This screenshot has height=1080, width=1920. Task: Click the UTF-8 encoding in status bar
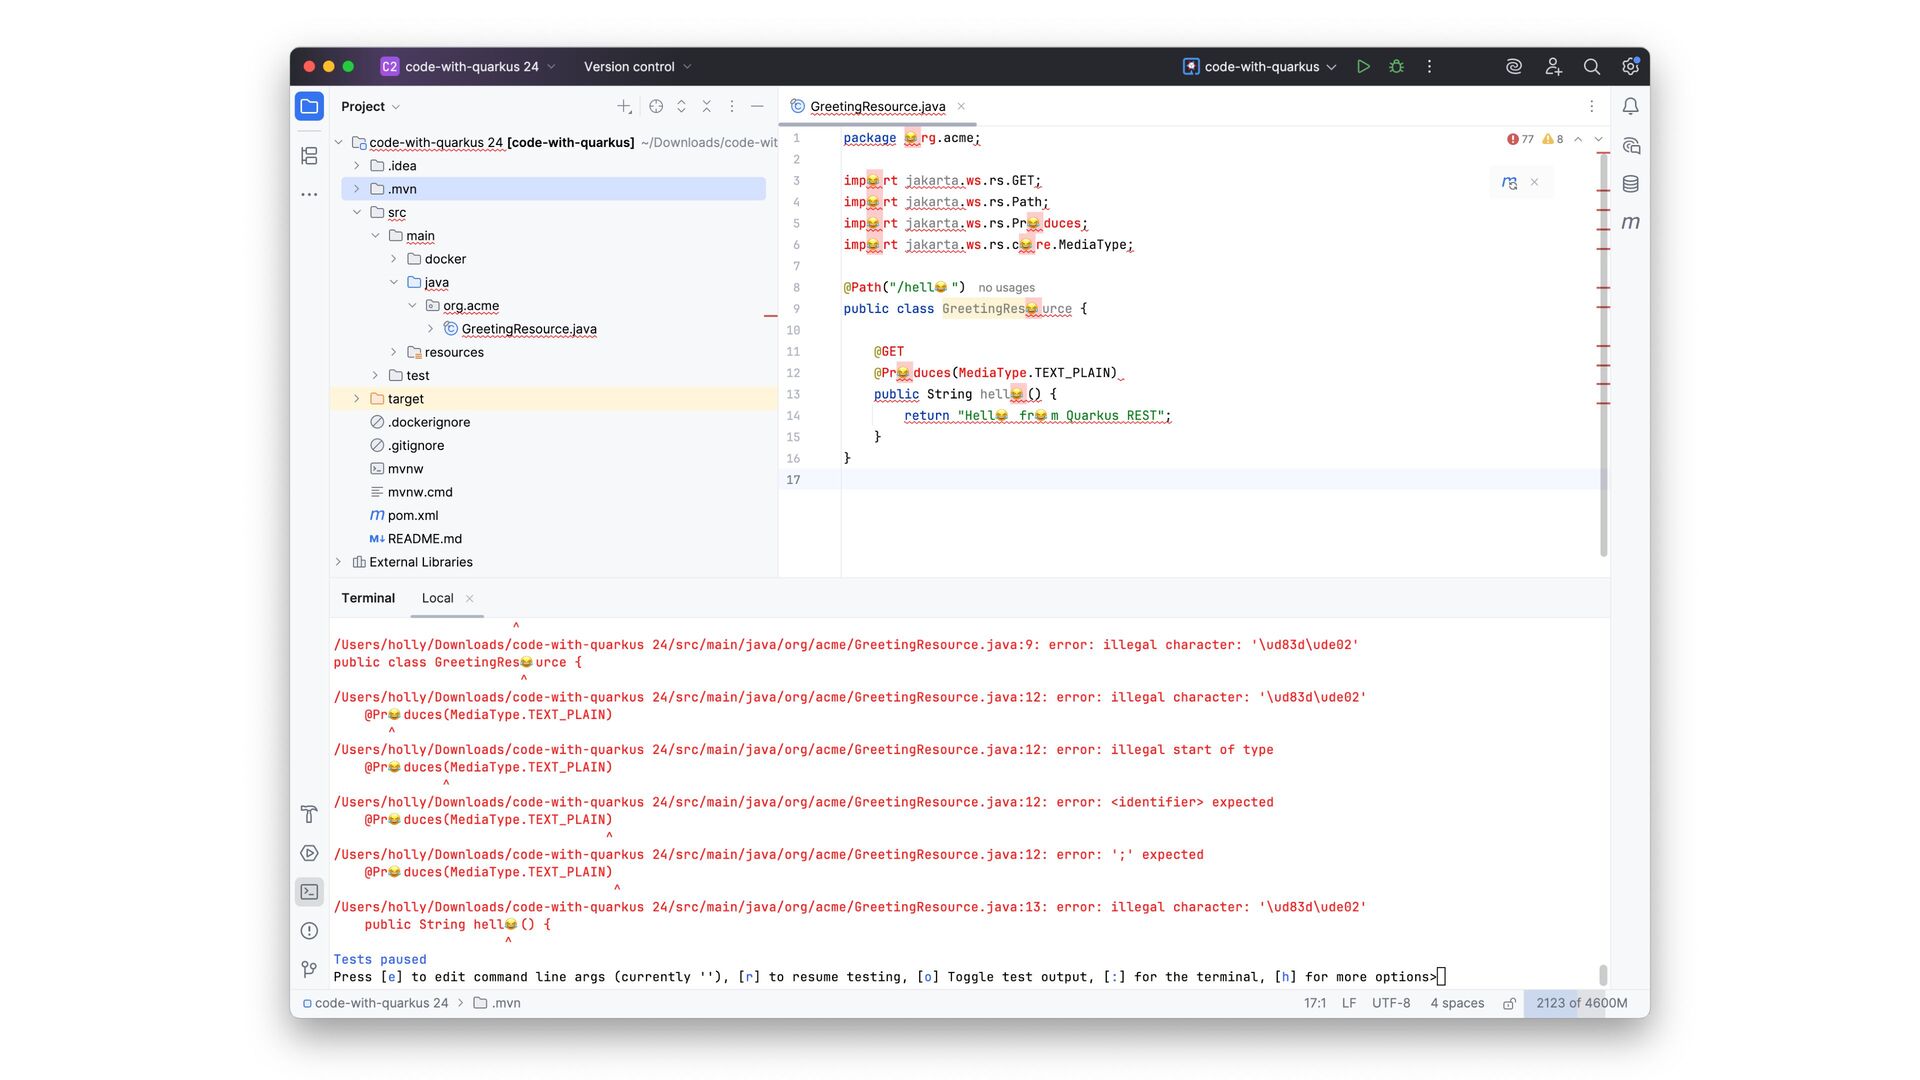1390,1003
